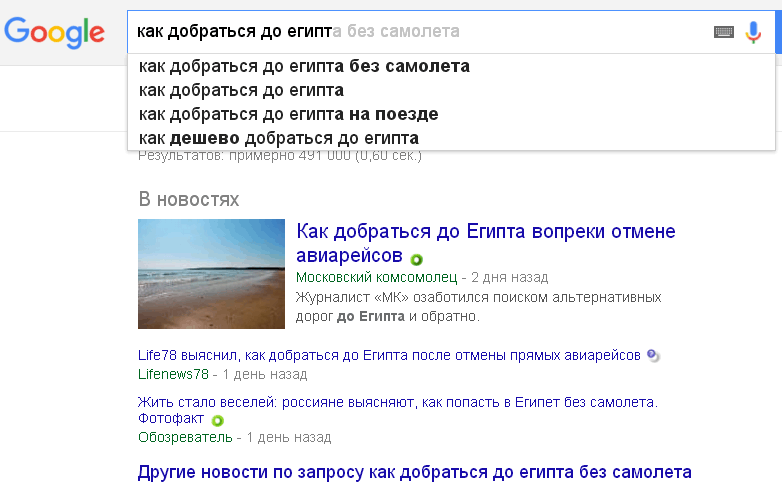The height and width of the screenshot is (492, 782).
Task: Open the Life78 article about direct flights
Action: (x=390, y=355)
